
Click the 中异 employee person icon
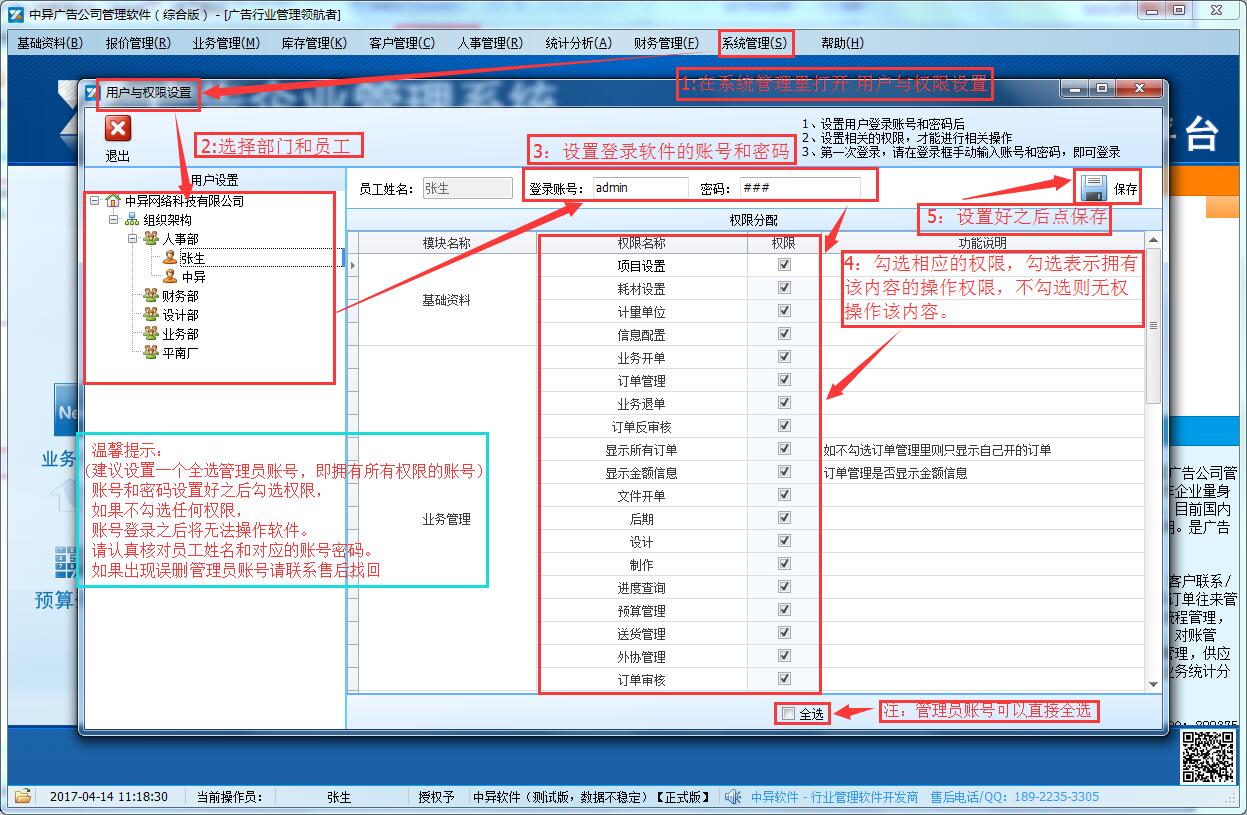point(170,277)
